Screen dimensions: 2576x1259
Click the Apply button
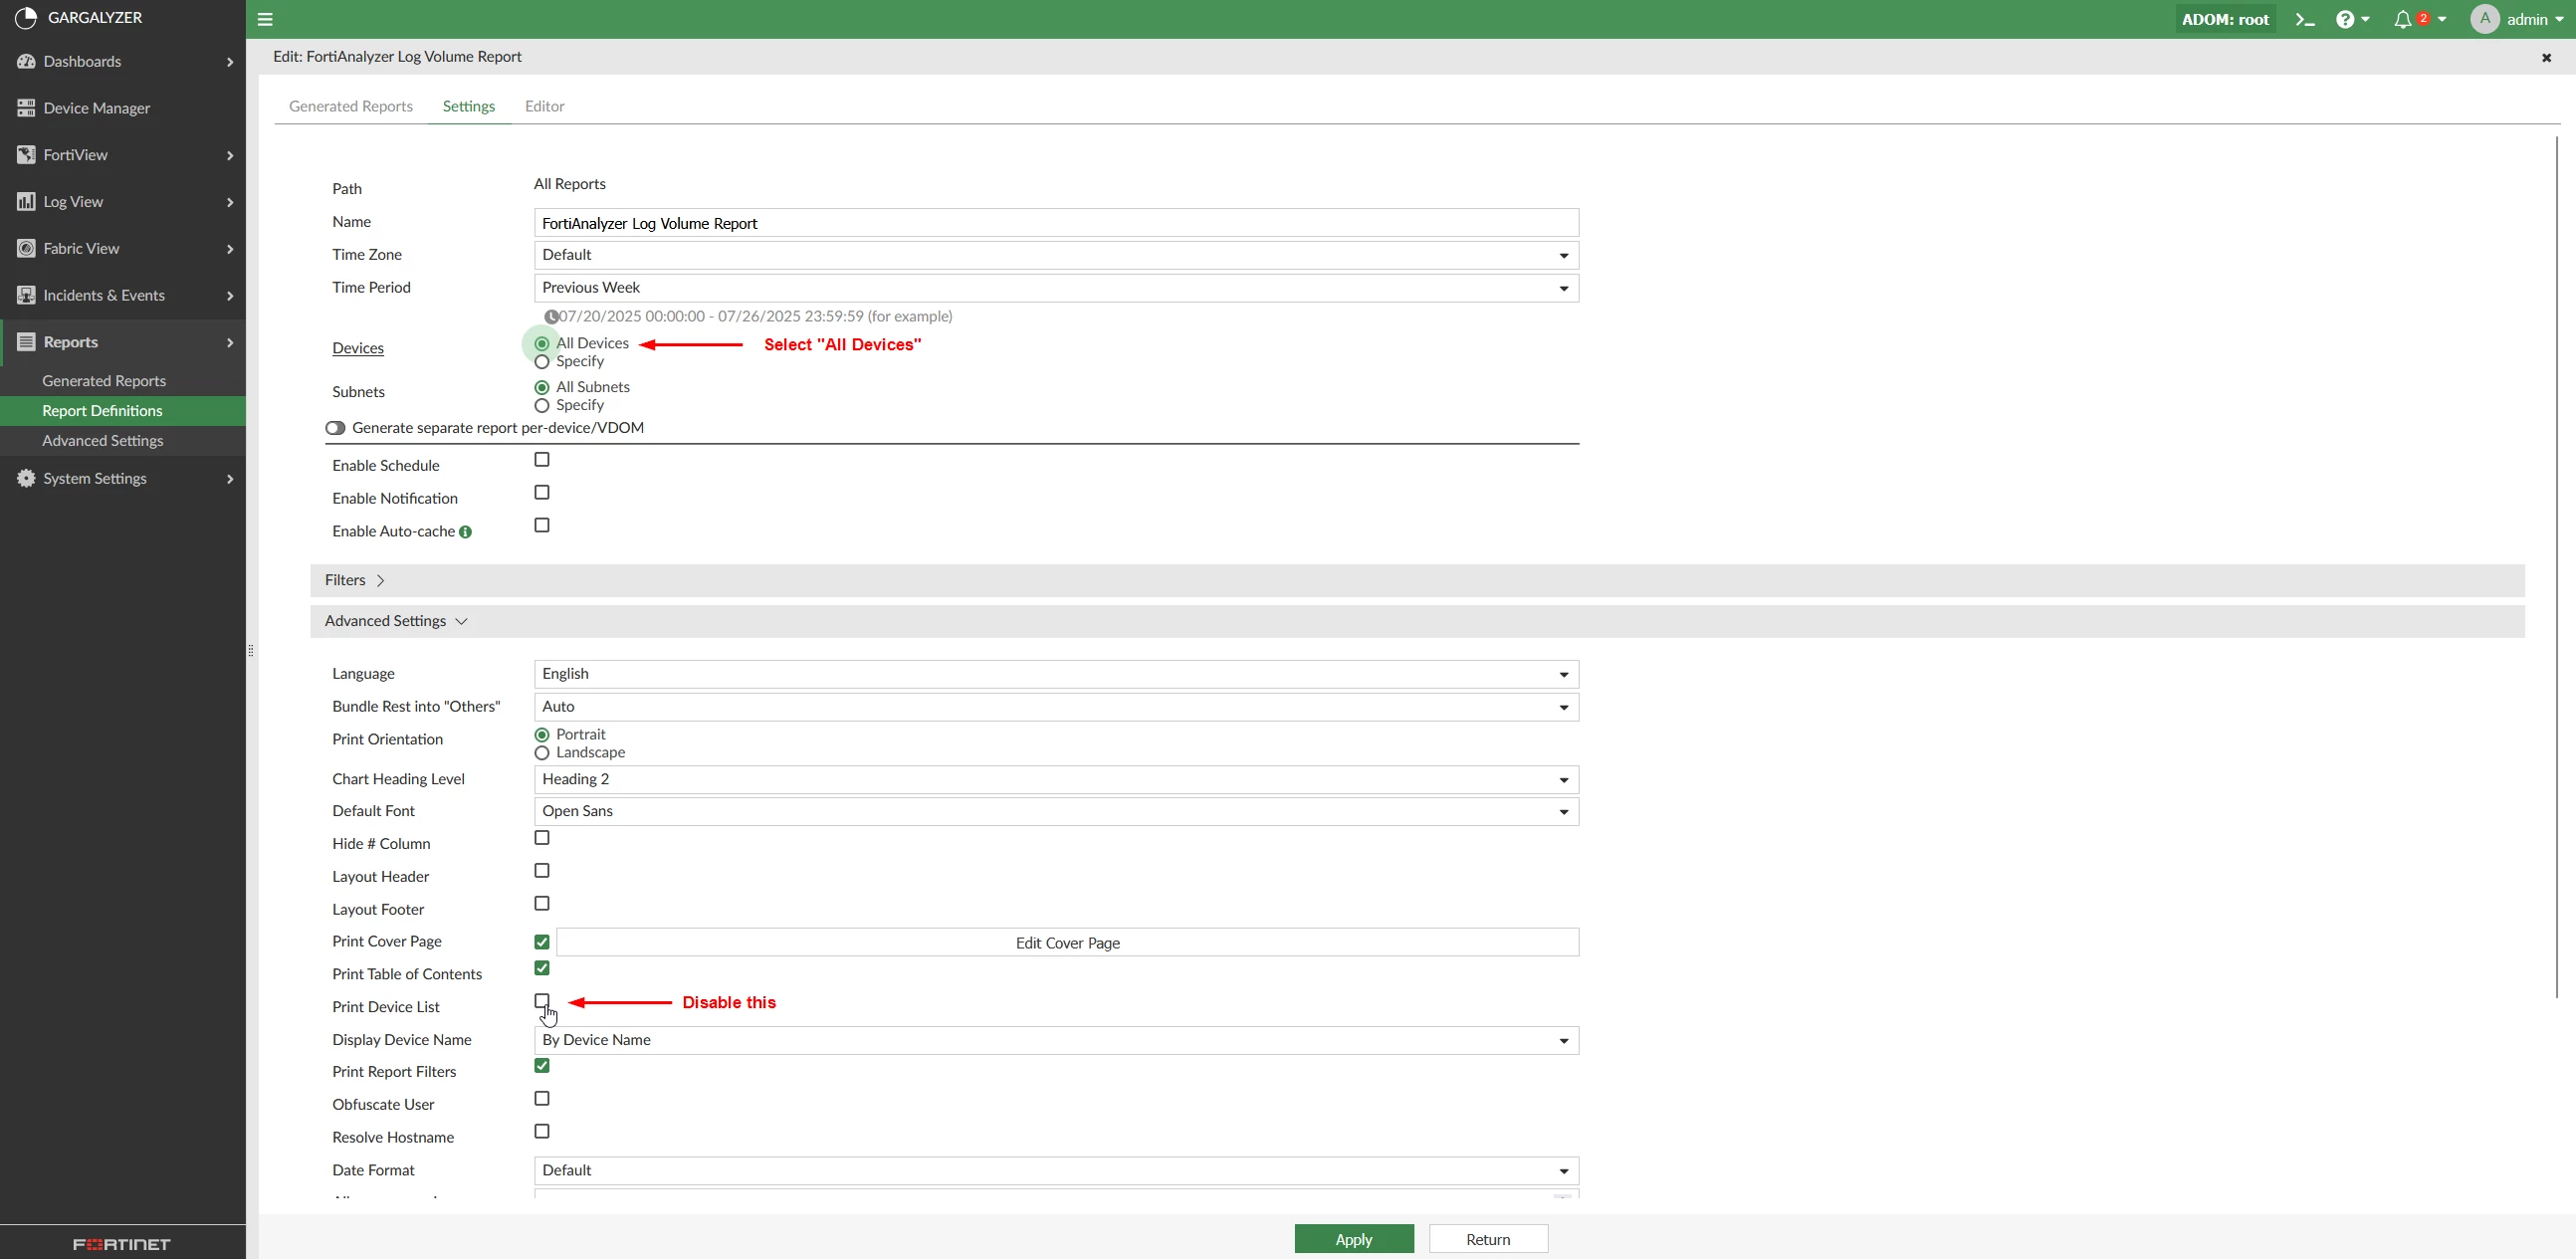tap(1354, 1239)
